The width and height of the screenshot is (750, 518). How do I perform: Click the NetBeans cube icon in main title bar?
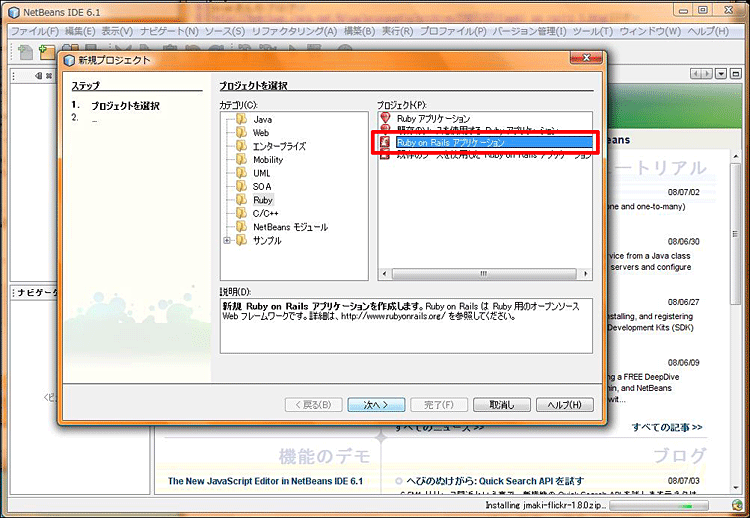tap(14, 12)
